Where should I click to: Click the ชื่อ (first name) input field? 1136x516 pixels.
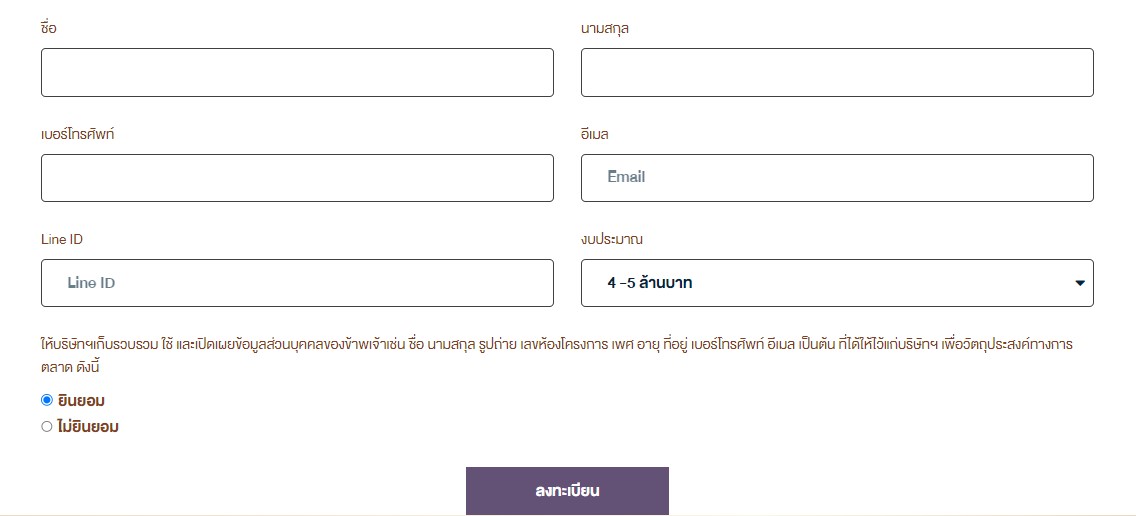[x=297, y=72]
